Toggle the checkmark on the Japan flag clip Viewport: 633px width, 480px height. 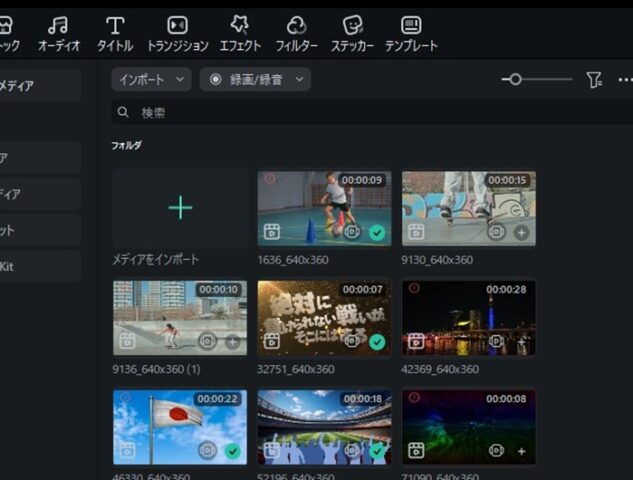pyautogui.click(x=233, y=452)
